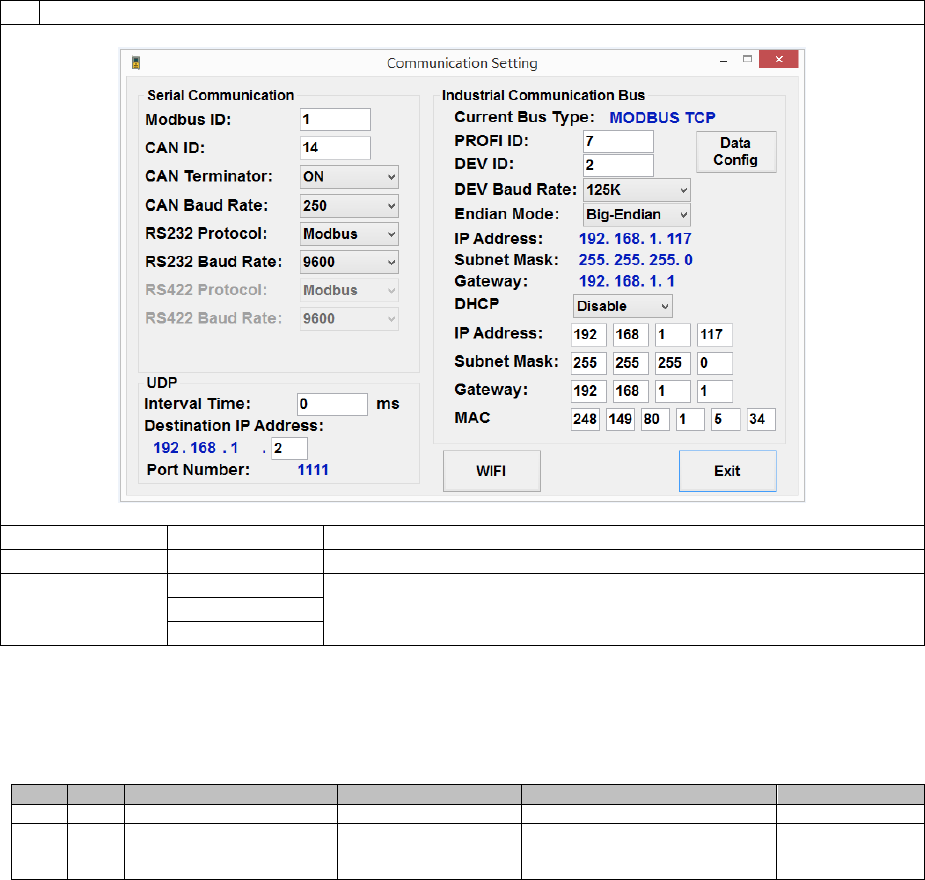Click Destination IP last octet field

[289, 449]
